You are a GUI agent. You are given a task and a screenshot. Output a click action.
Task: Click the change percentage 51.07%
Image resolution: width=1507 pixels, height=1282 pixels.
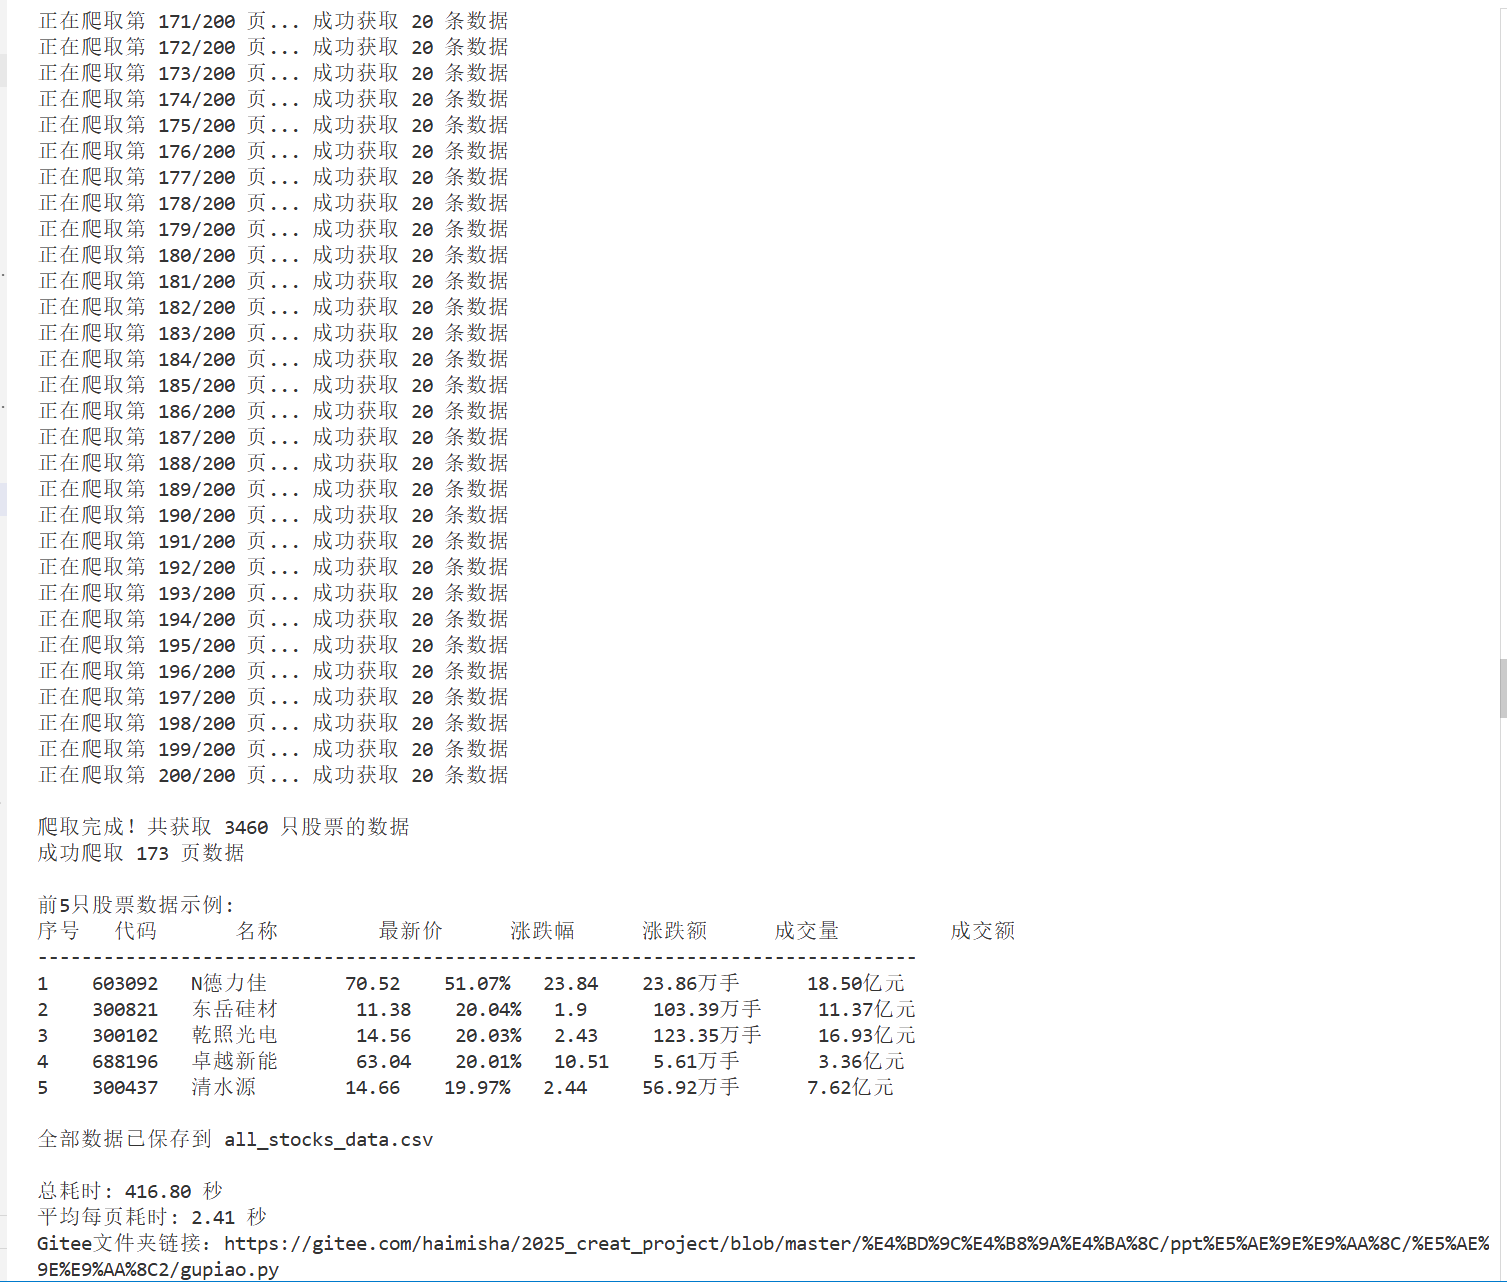click(x=477, y=984)
